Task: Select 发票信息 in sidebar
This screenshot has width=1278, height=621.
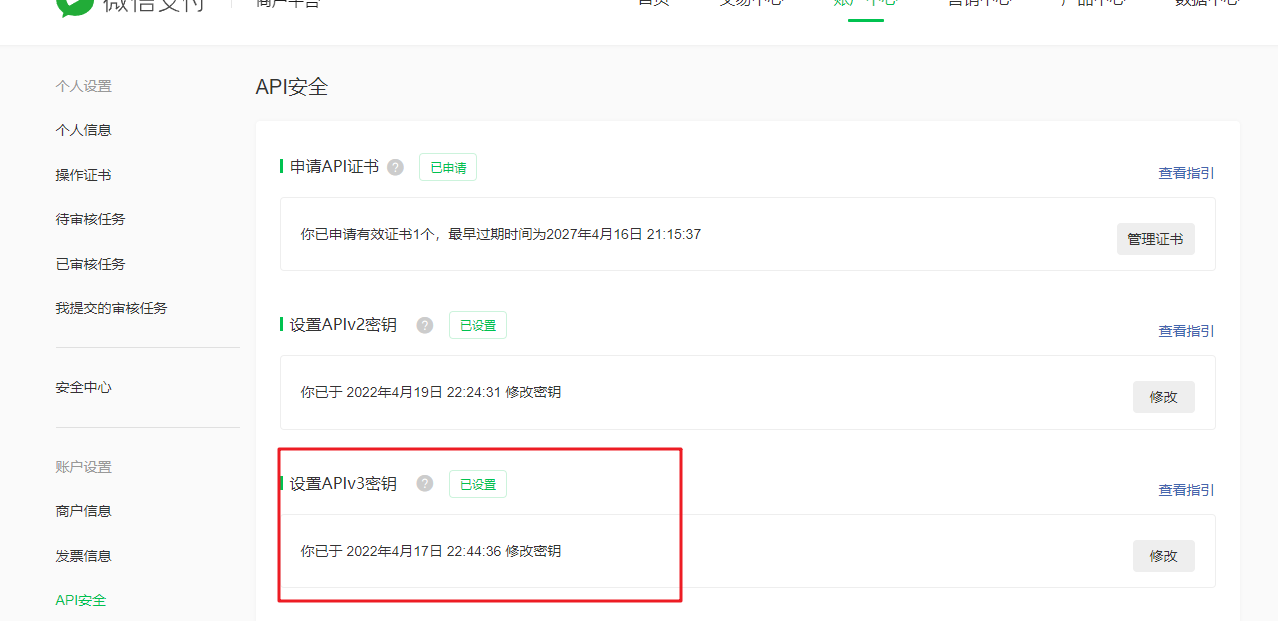Action: (83, 556)
